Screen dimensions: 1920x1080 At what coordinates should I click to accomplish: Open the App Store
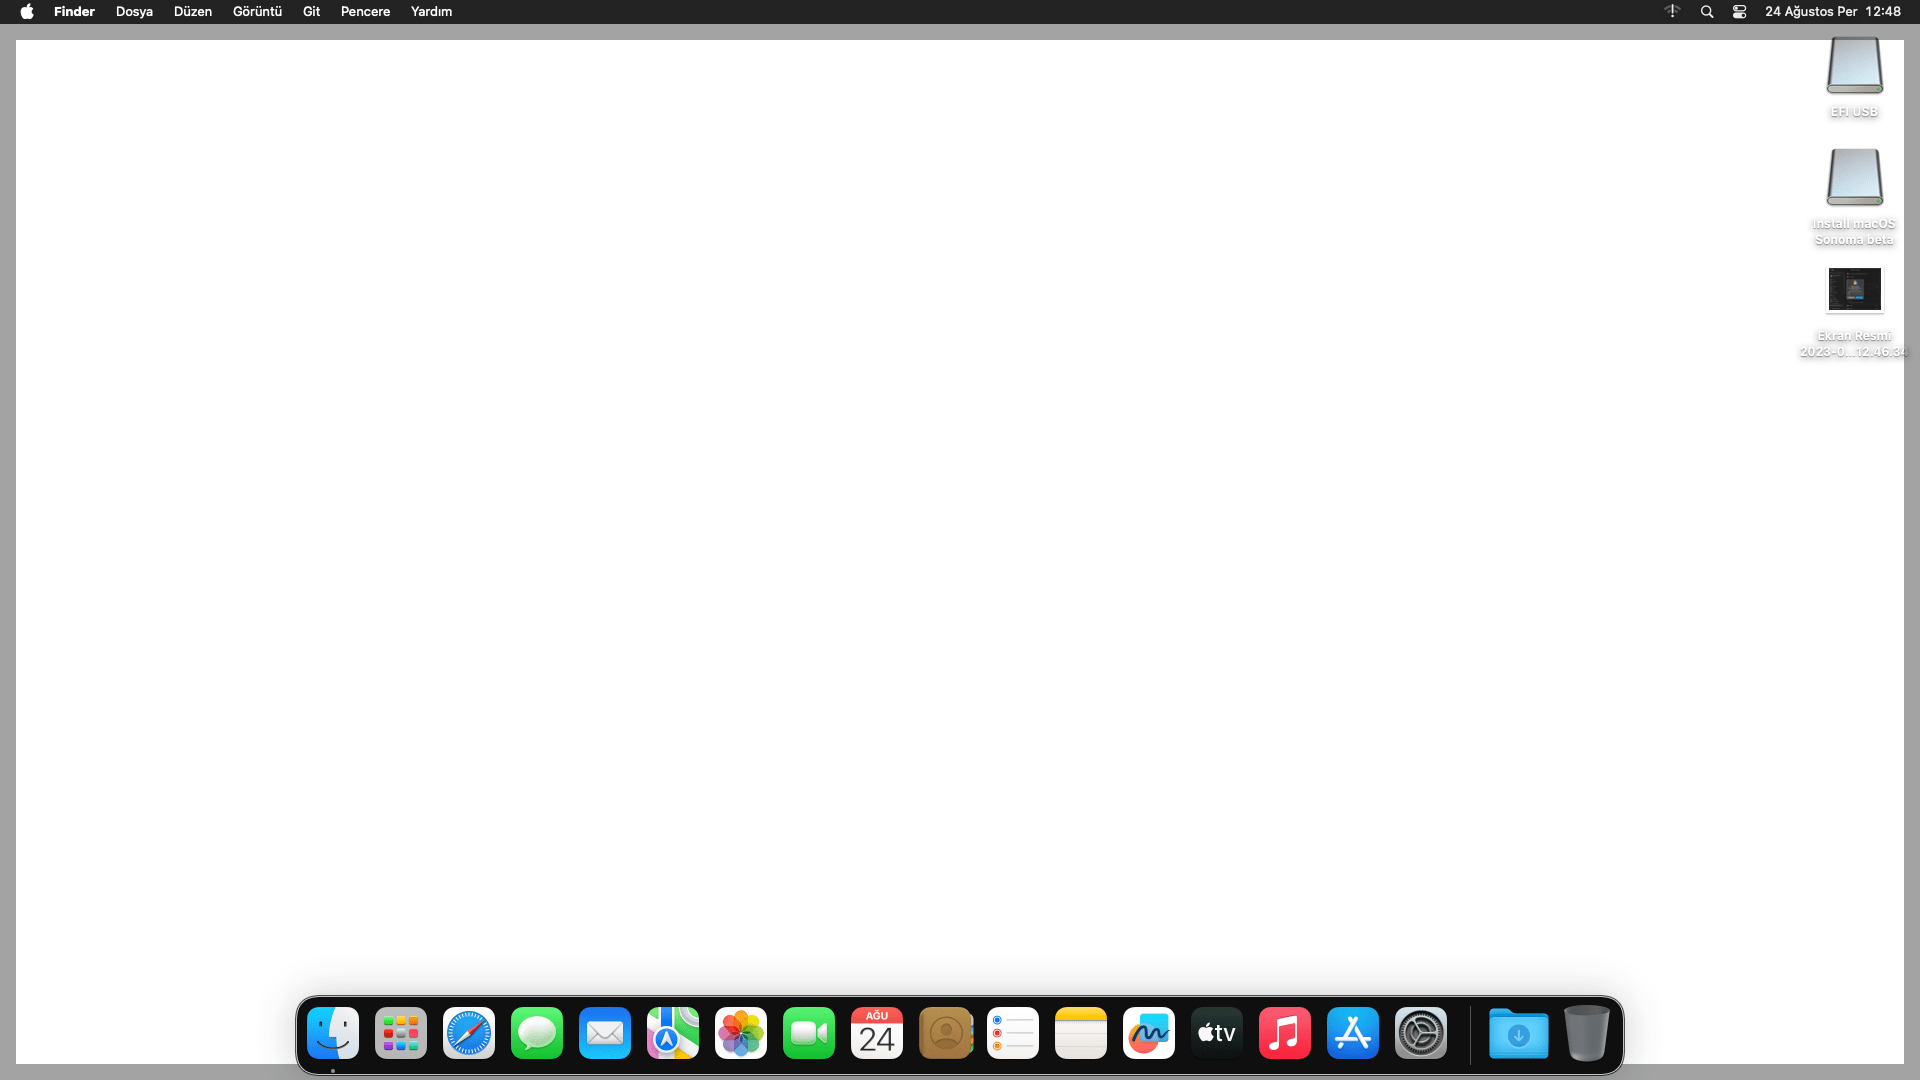1352,1032
